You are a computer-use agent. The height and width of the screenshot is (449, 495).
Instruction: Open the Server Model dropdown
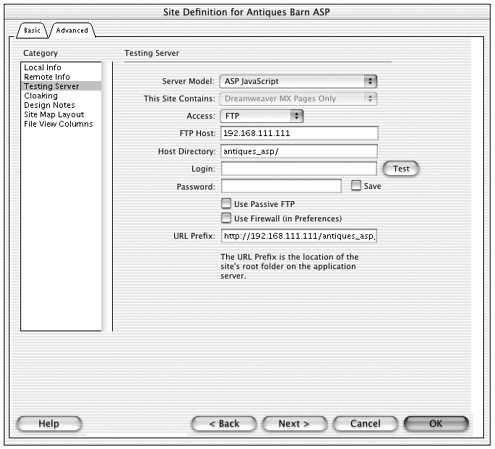(x=298, y=81)
